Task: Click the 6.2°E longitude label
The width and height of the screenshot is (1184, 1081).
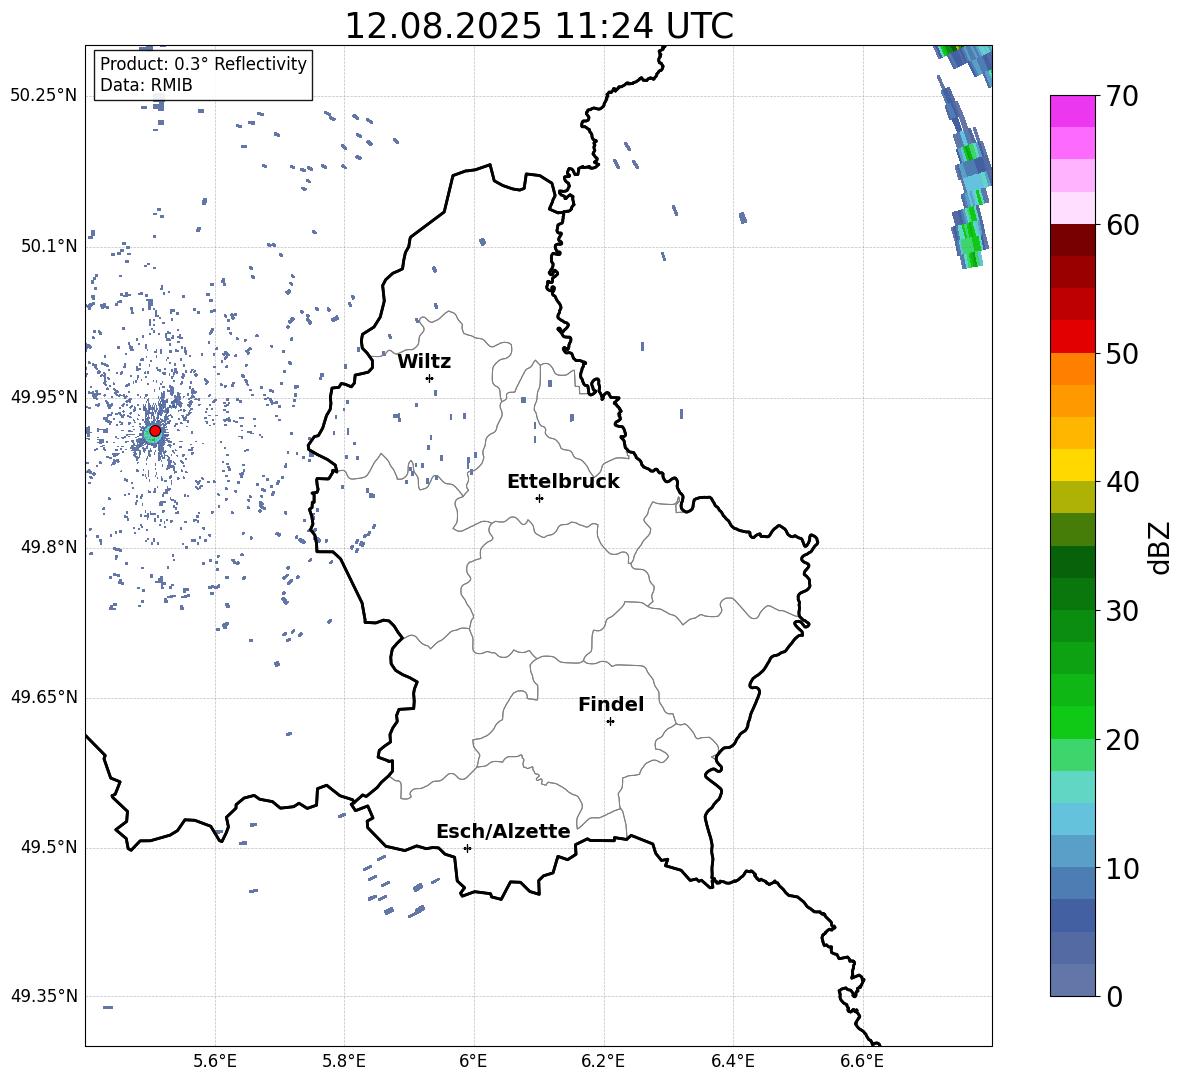Action: (603, 1061)
